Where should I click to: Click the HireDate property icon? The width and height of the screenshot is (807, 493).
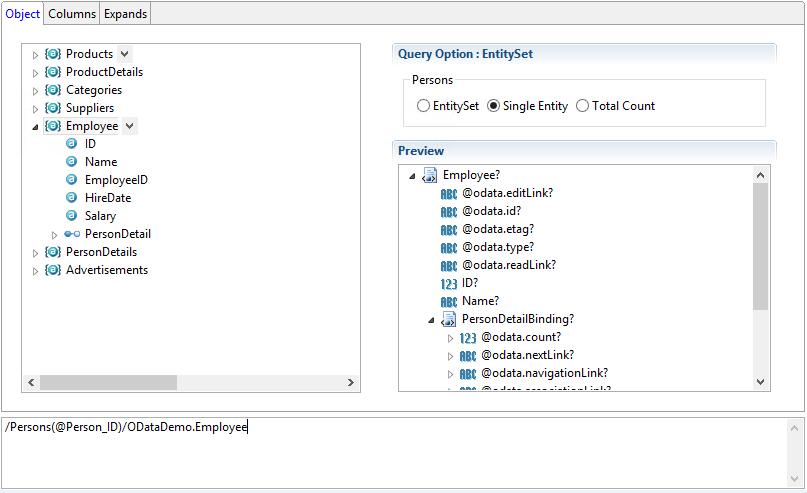(x=72, y=198)
